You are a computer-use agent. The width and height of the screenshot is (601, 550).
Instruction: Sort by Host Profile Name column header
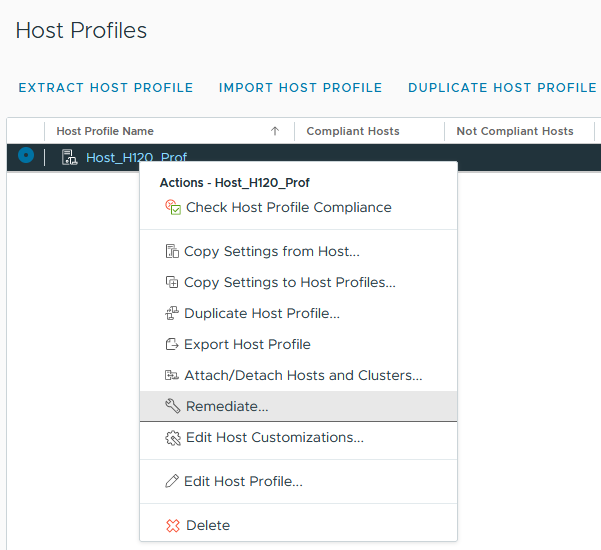click(105, 131)
